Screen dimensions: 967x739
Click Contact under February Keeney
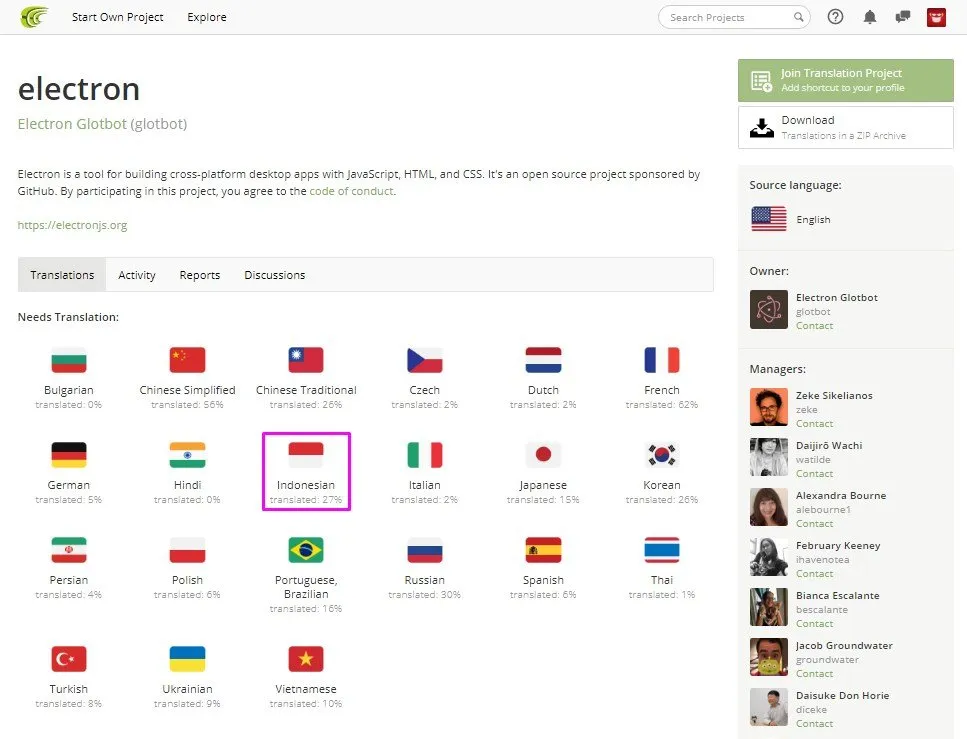(814, 574)
